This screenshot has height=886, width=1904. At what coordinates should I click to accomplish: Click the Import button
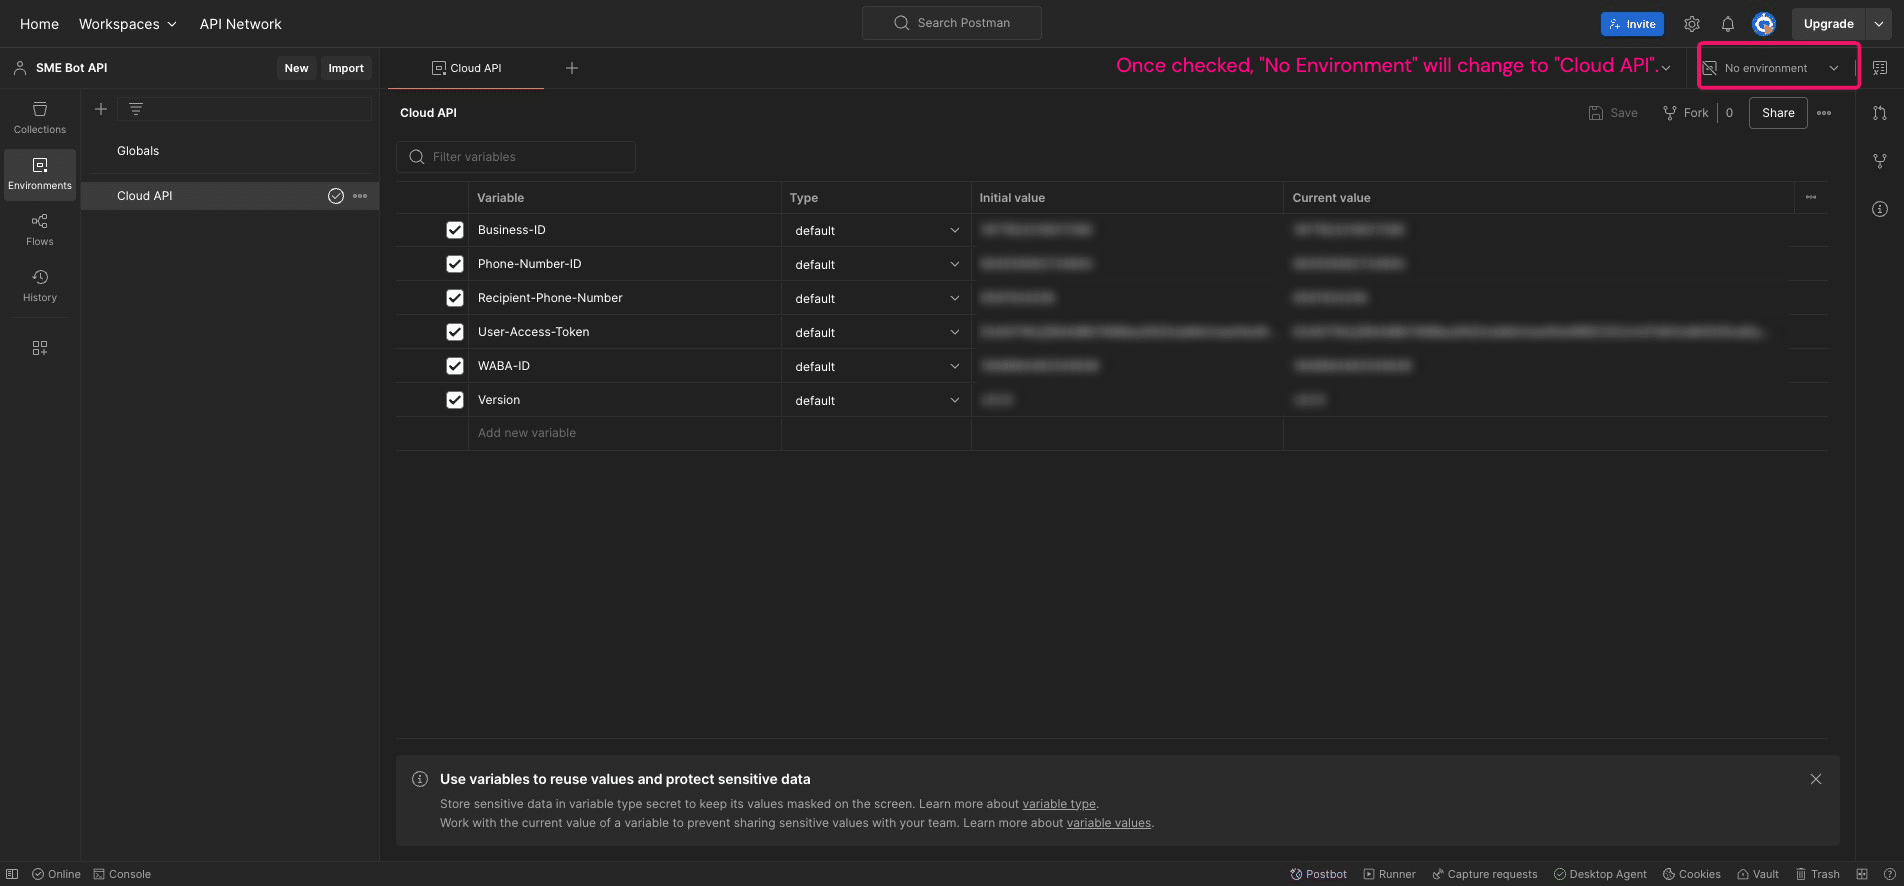[x=346, y=68]
